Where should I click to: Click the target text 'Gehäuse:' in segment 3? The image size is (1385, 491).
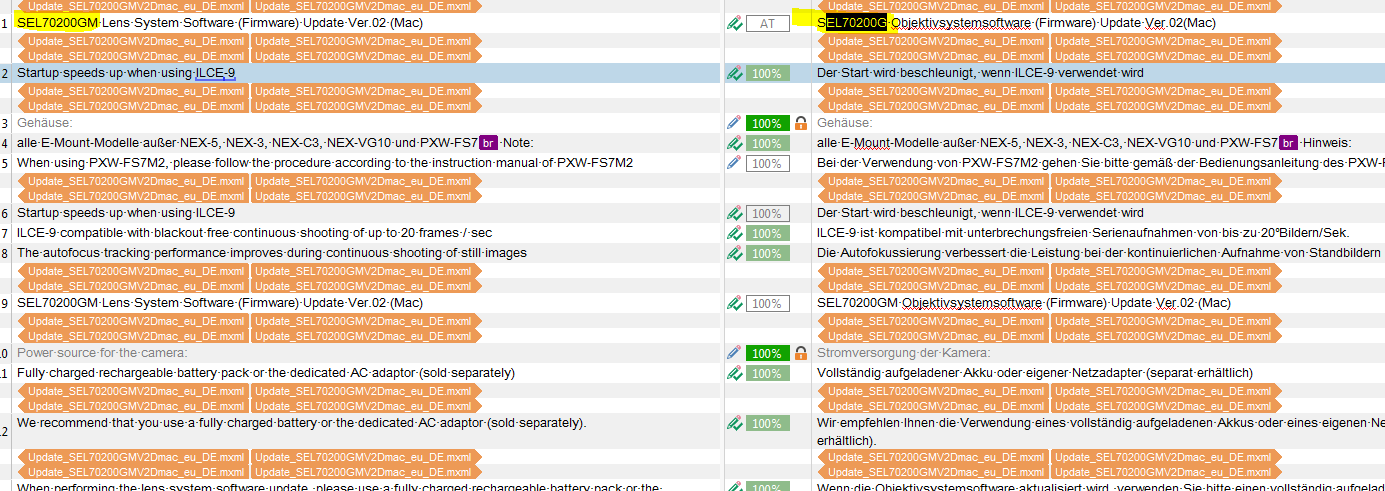(x=845, y=123)
